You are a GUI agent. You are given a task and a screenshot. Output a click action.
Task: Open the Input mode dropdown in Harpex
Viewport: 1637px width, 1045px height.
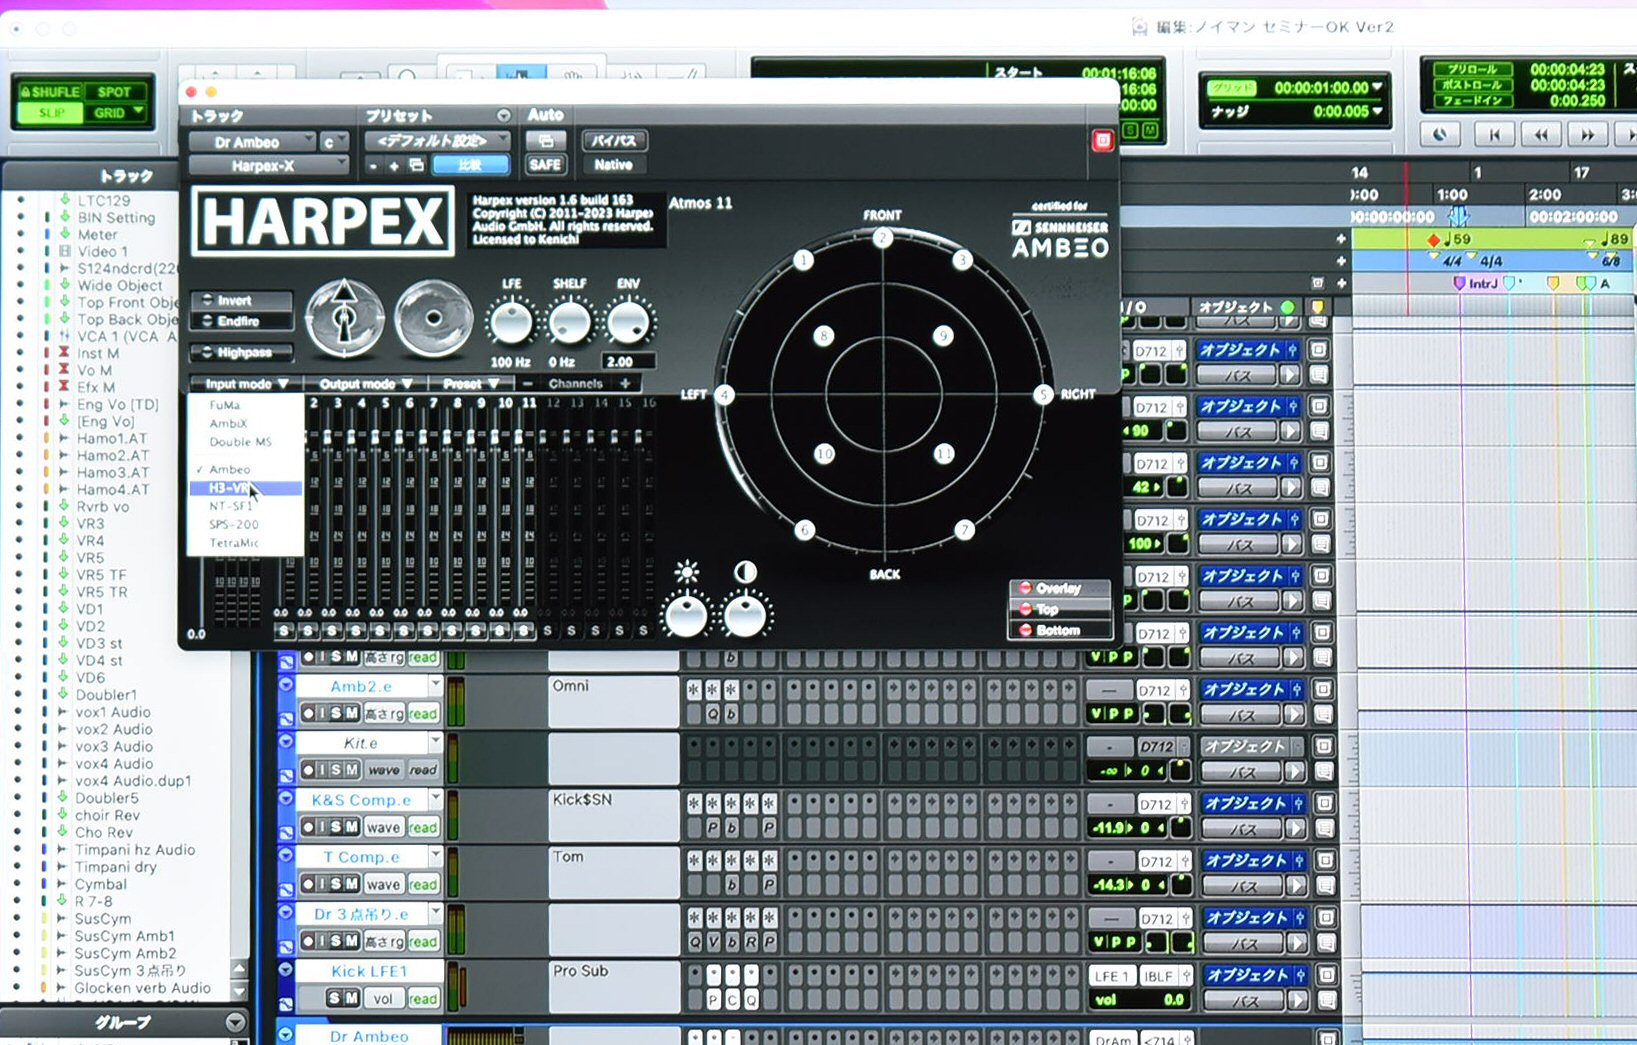pyautogui.click(x=245, y=384)
